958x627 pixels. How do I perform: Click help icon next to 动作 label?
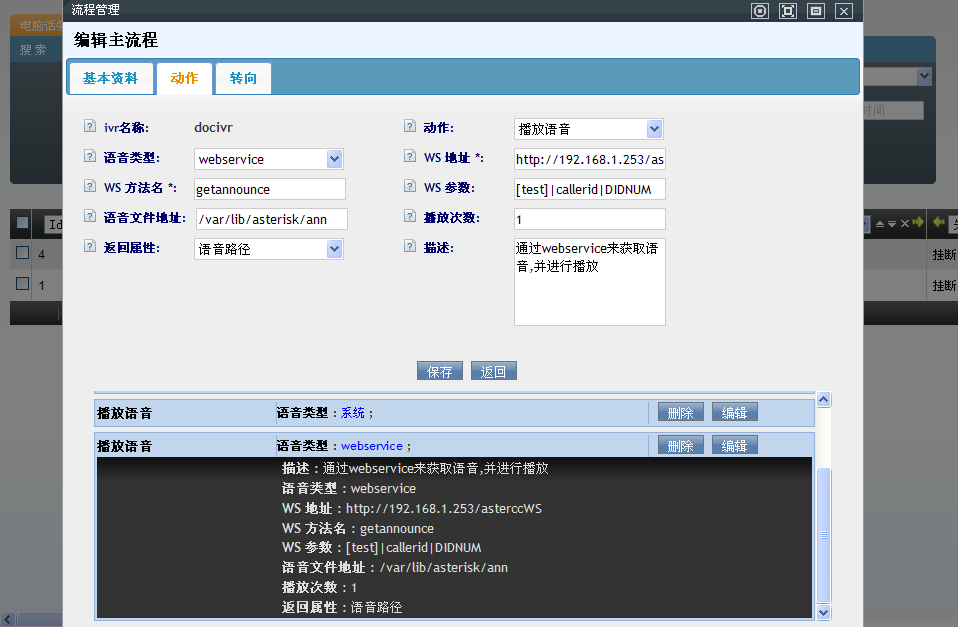(x=410, y=127)
